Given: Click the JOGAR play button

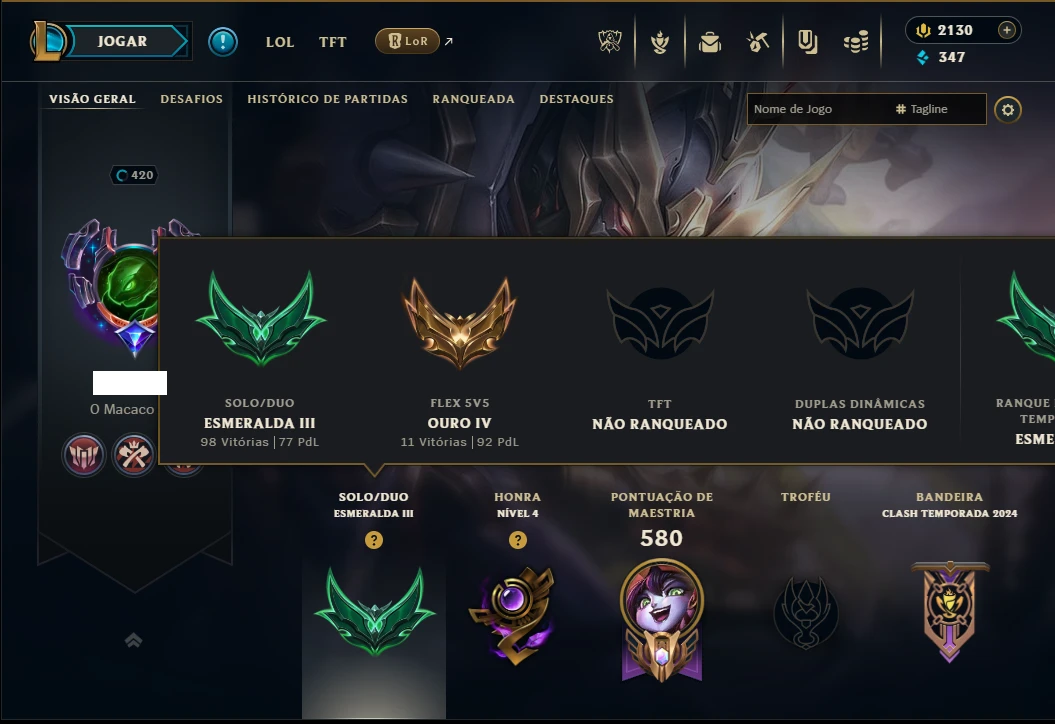Looking at the screenshot, I should pos(122,41).
